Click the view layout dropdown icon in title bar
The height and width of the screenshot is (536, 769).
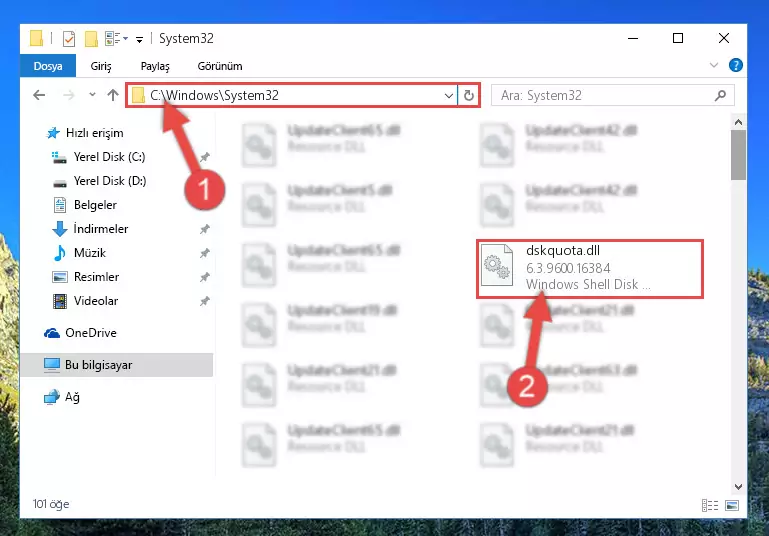116,38
